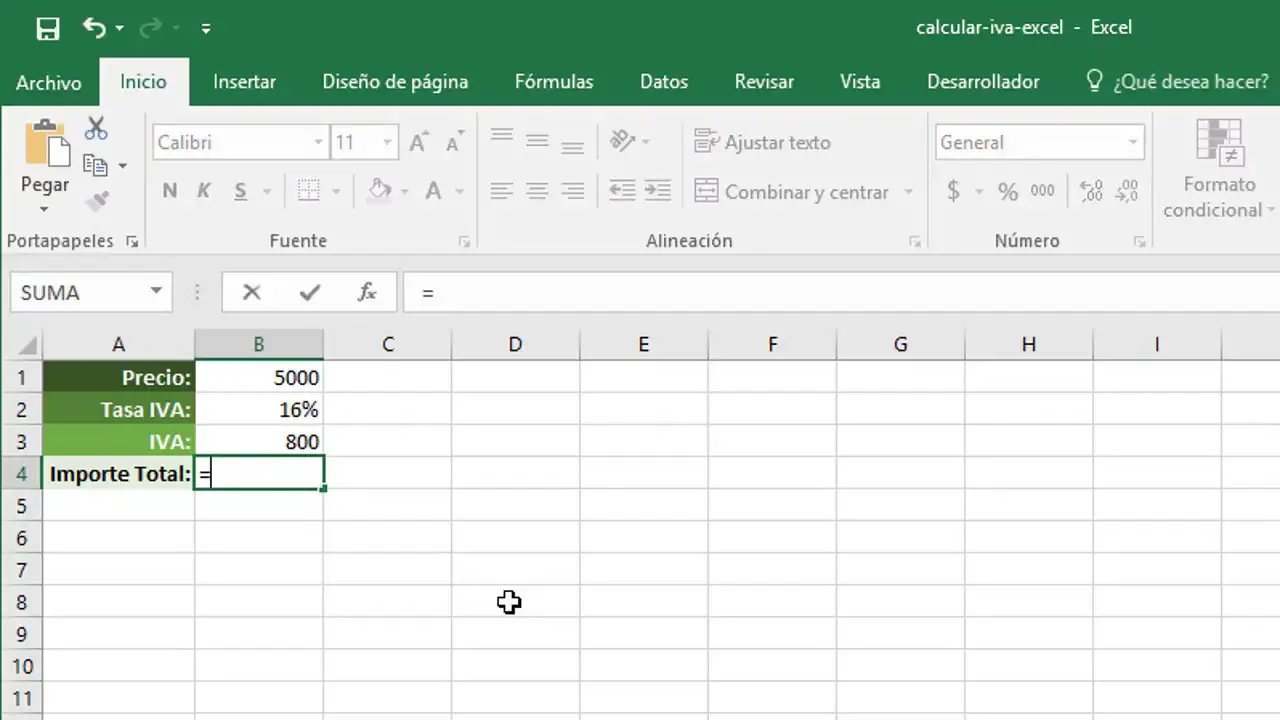Click the Formato condicional button
Image resolution: width=1280 pixels, height=720 pixels.
click(1219, 169)
